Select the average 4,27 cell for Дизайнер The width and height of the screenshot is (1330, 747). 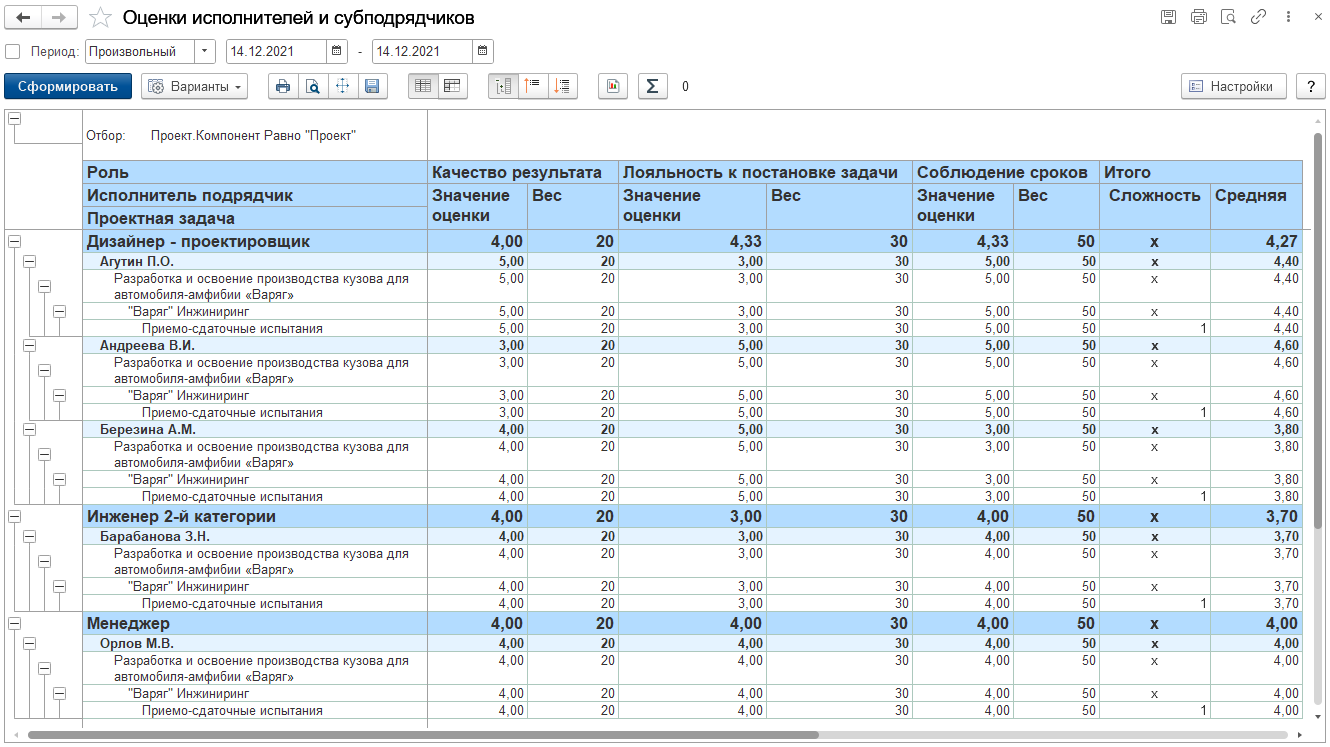click(1256, 241)
